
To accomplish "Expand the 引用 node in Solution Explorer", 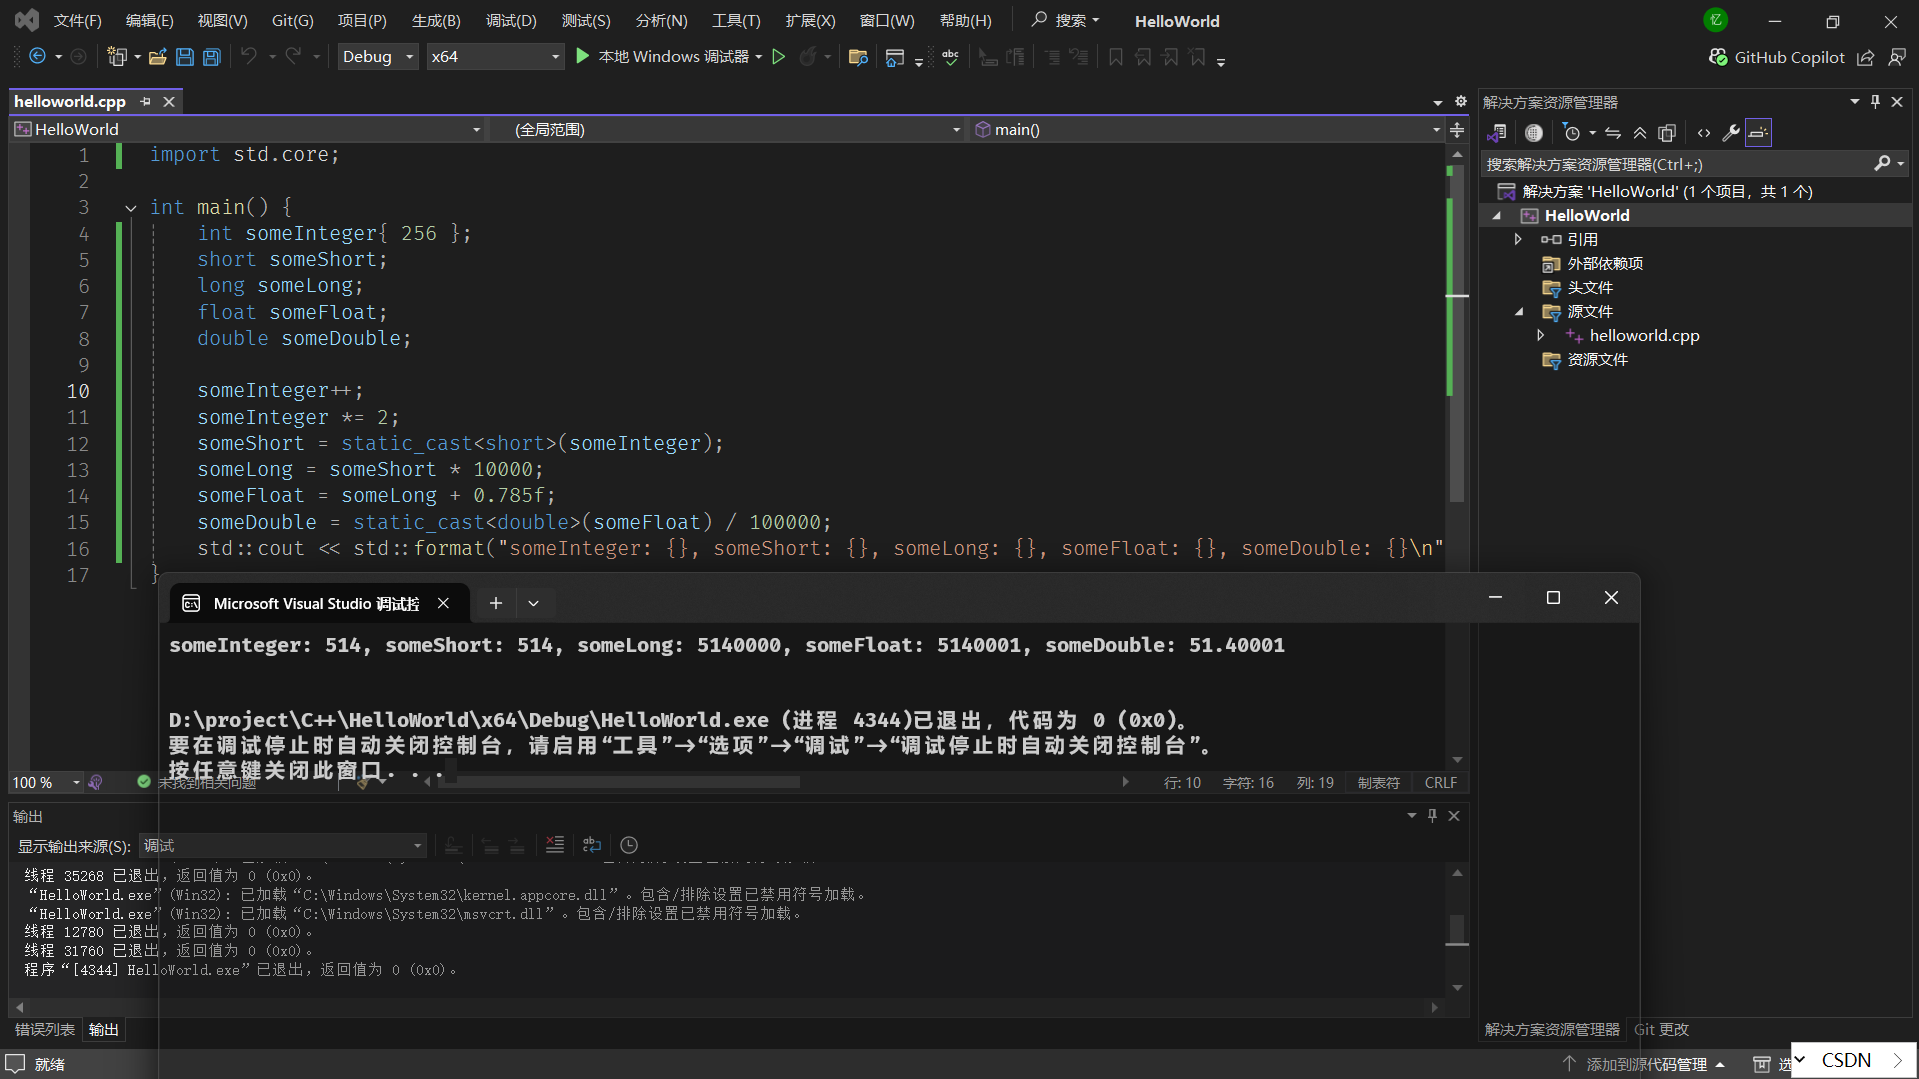I will click(x=1518, y=239).
